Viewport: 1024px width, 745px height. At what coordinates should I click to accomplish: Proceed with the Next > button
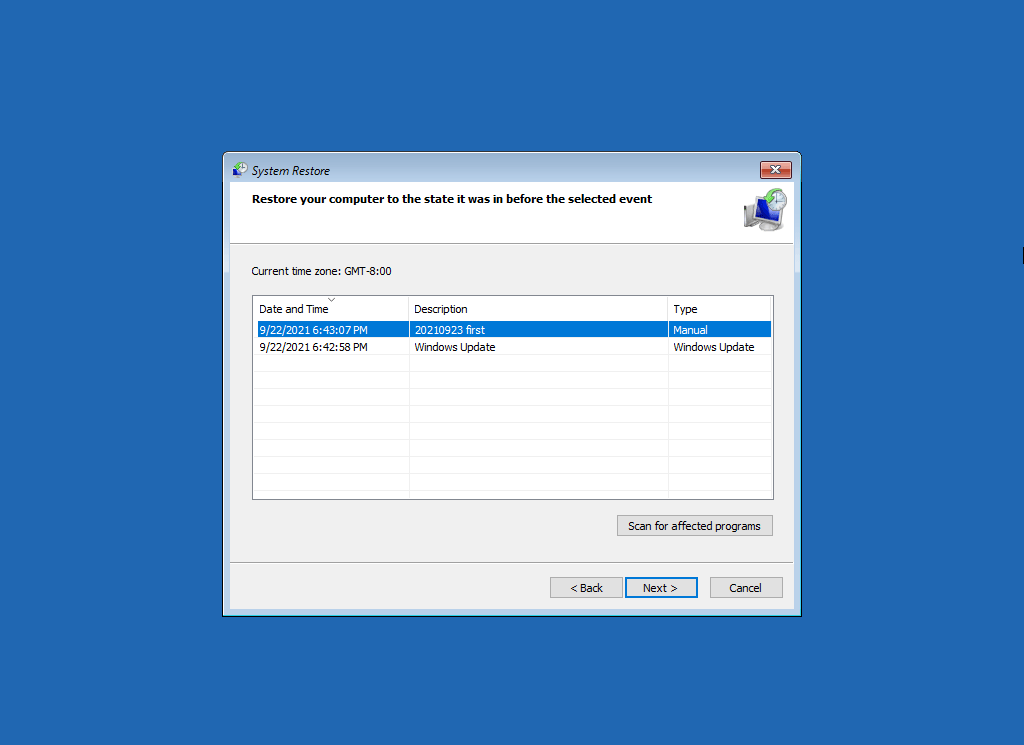(661, 588)
